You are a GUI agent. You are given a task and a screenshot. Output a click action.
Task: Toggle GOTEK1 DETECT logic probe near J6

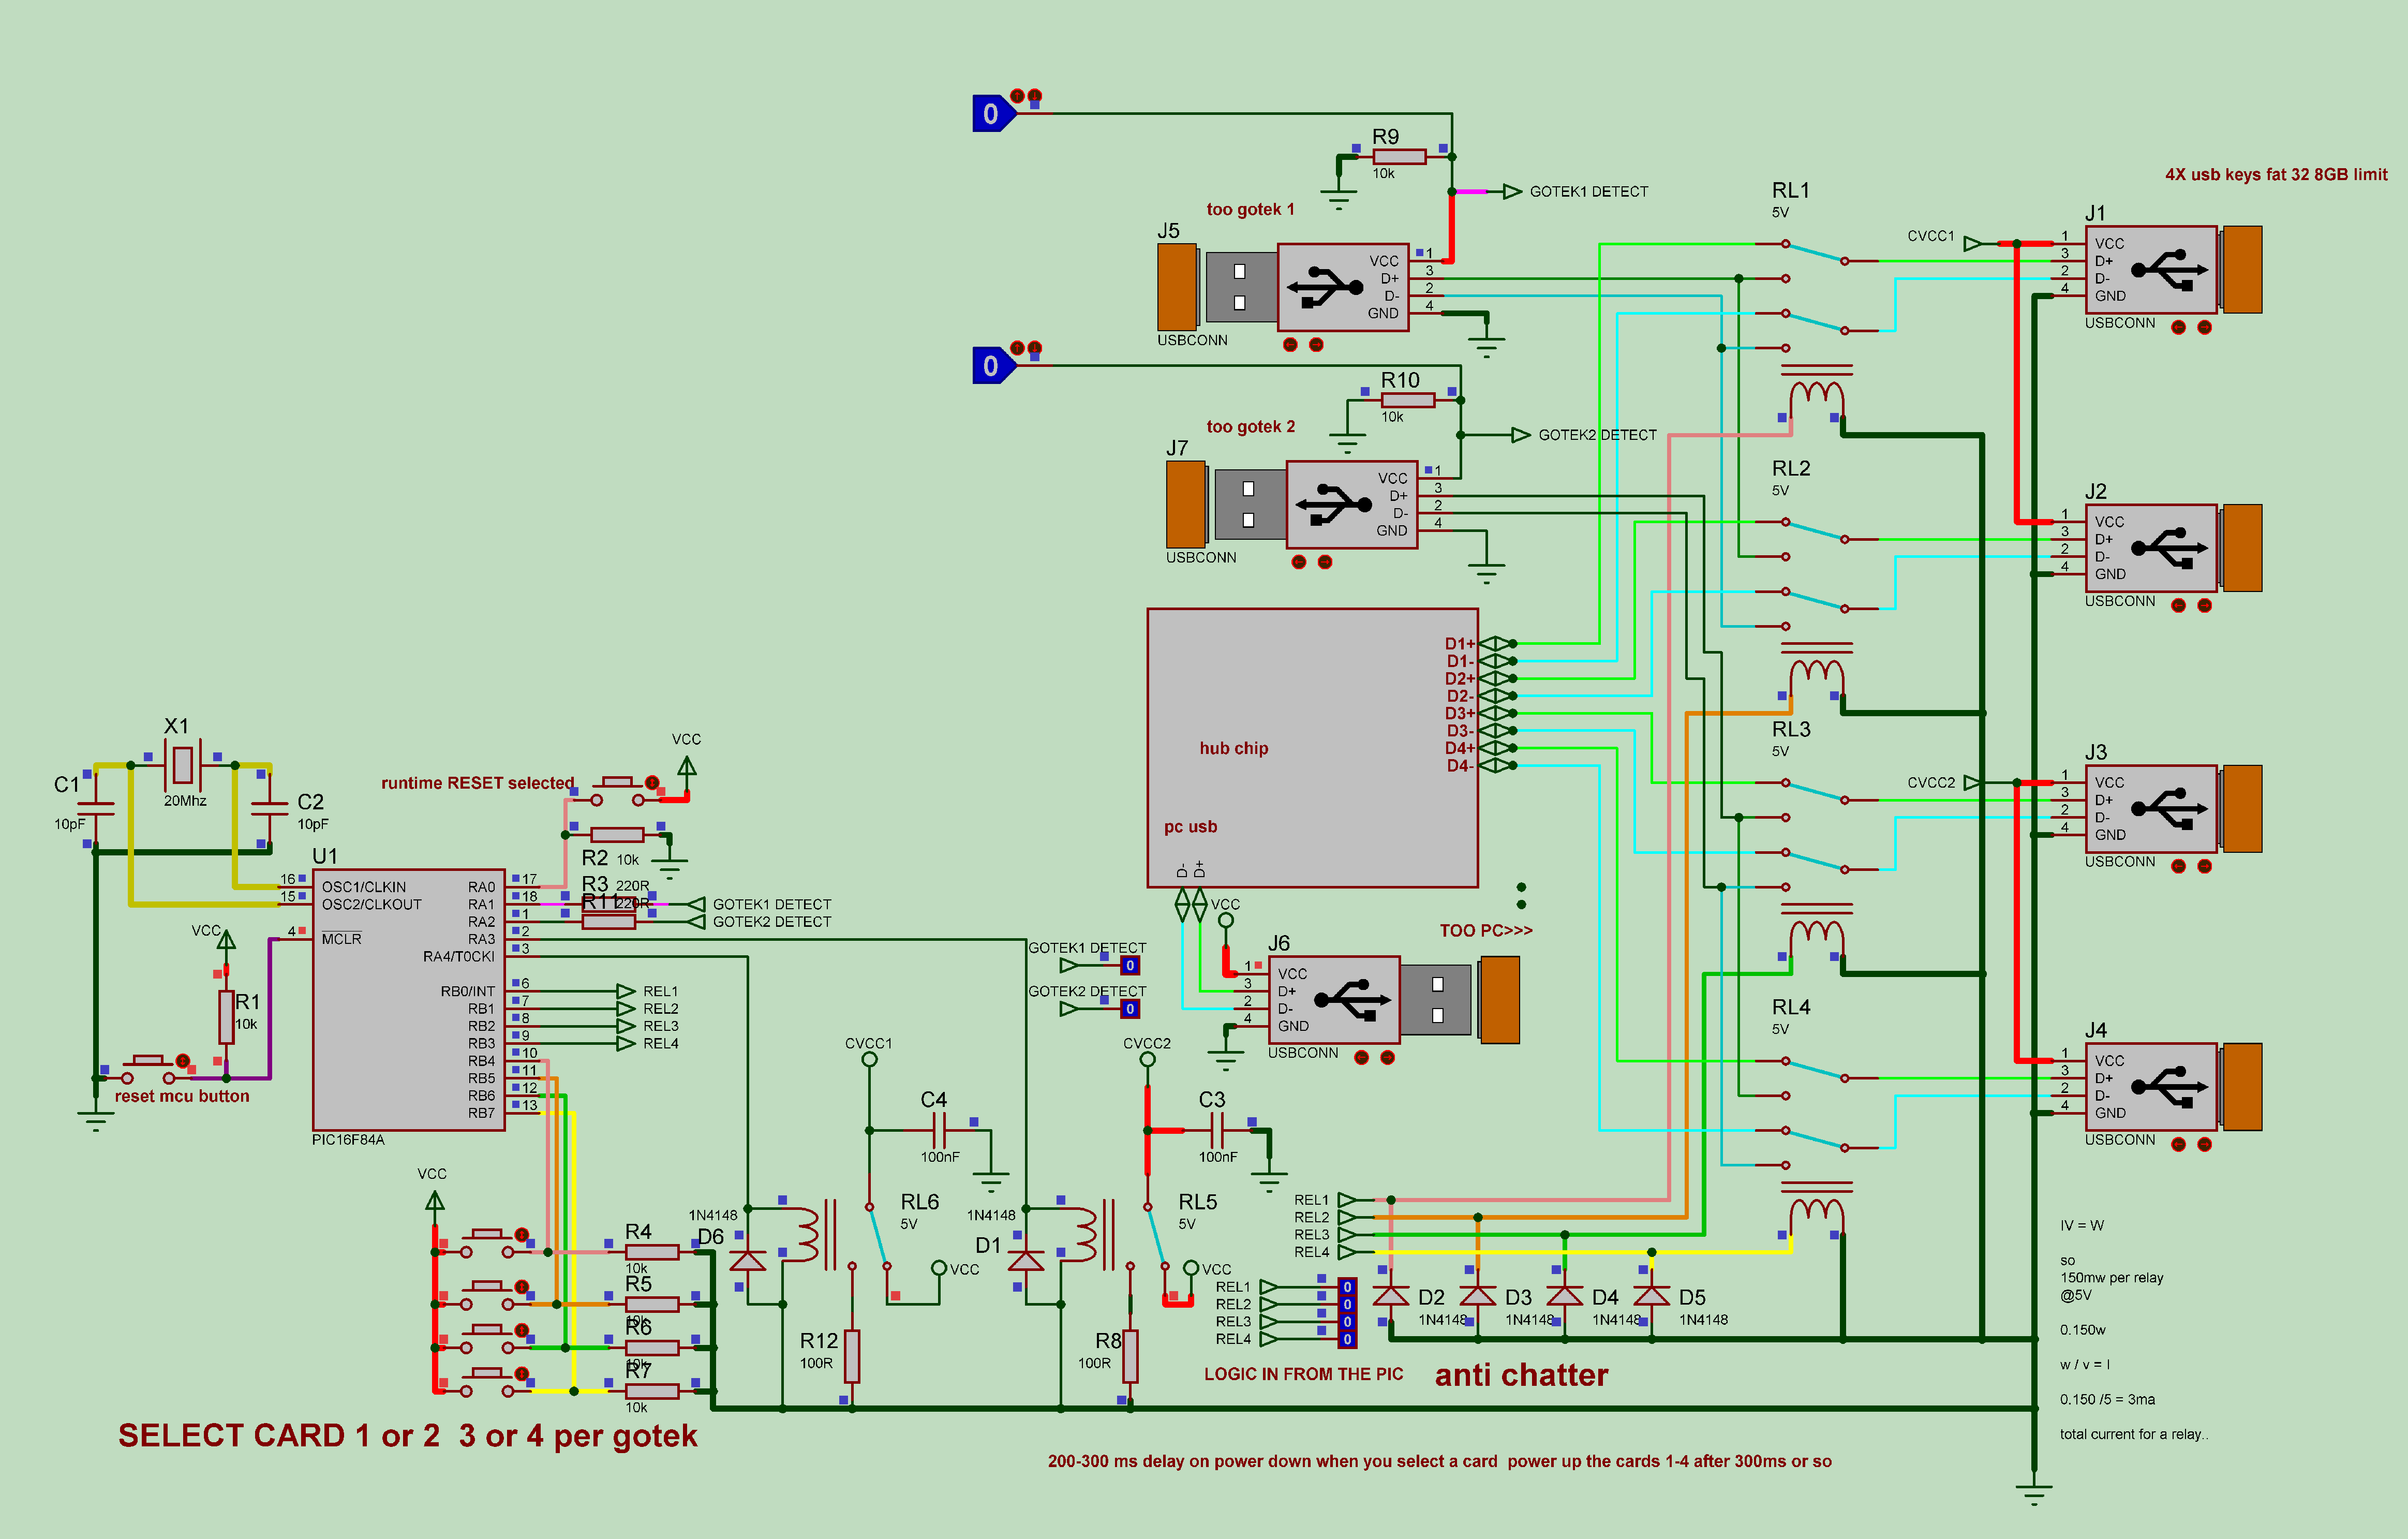click(1130, 965)
